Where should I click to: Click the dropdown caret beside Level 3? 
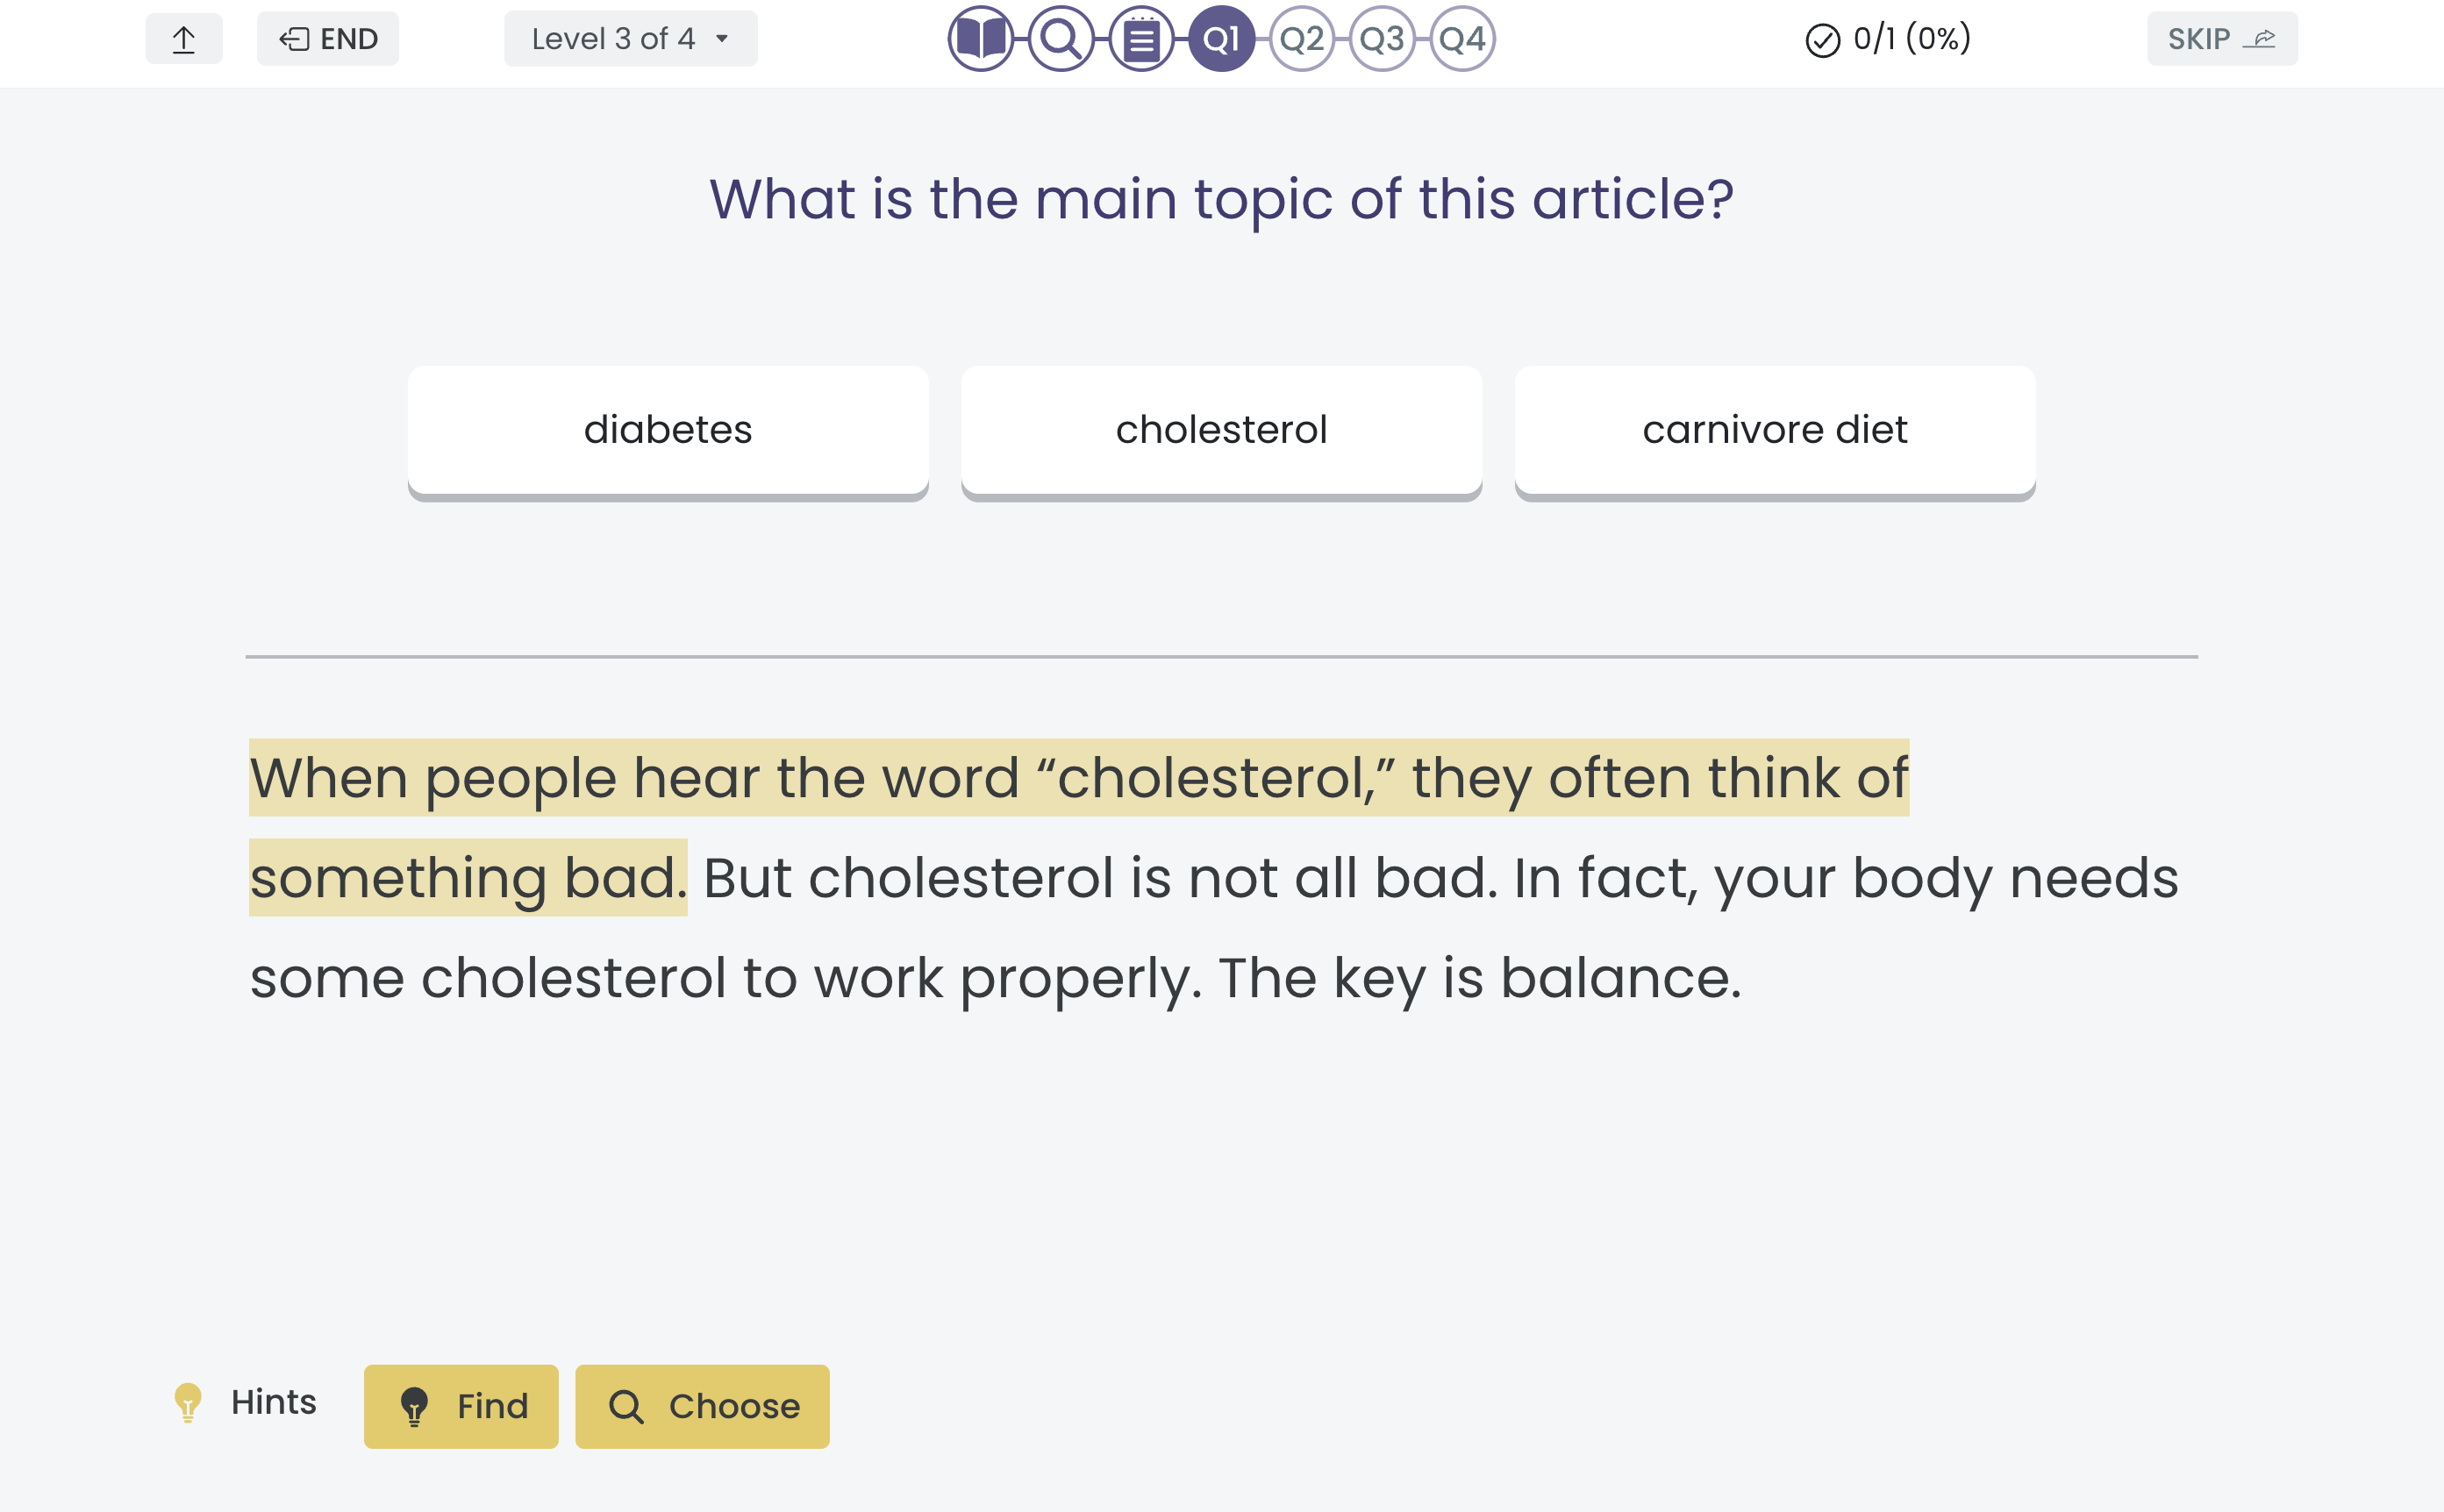(722, 39)
